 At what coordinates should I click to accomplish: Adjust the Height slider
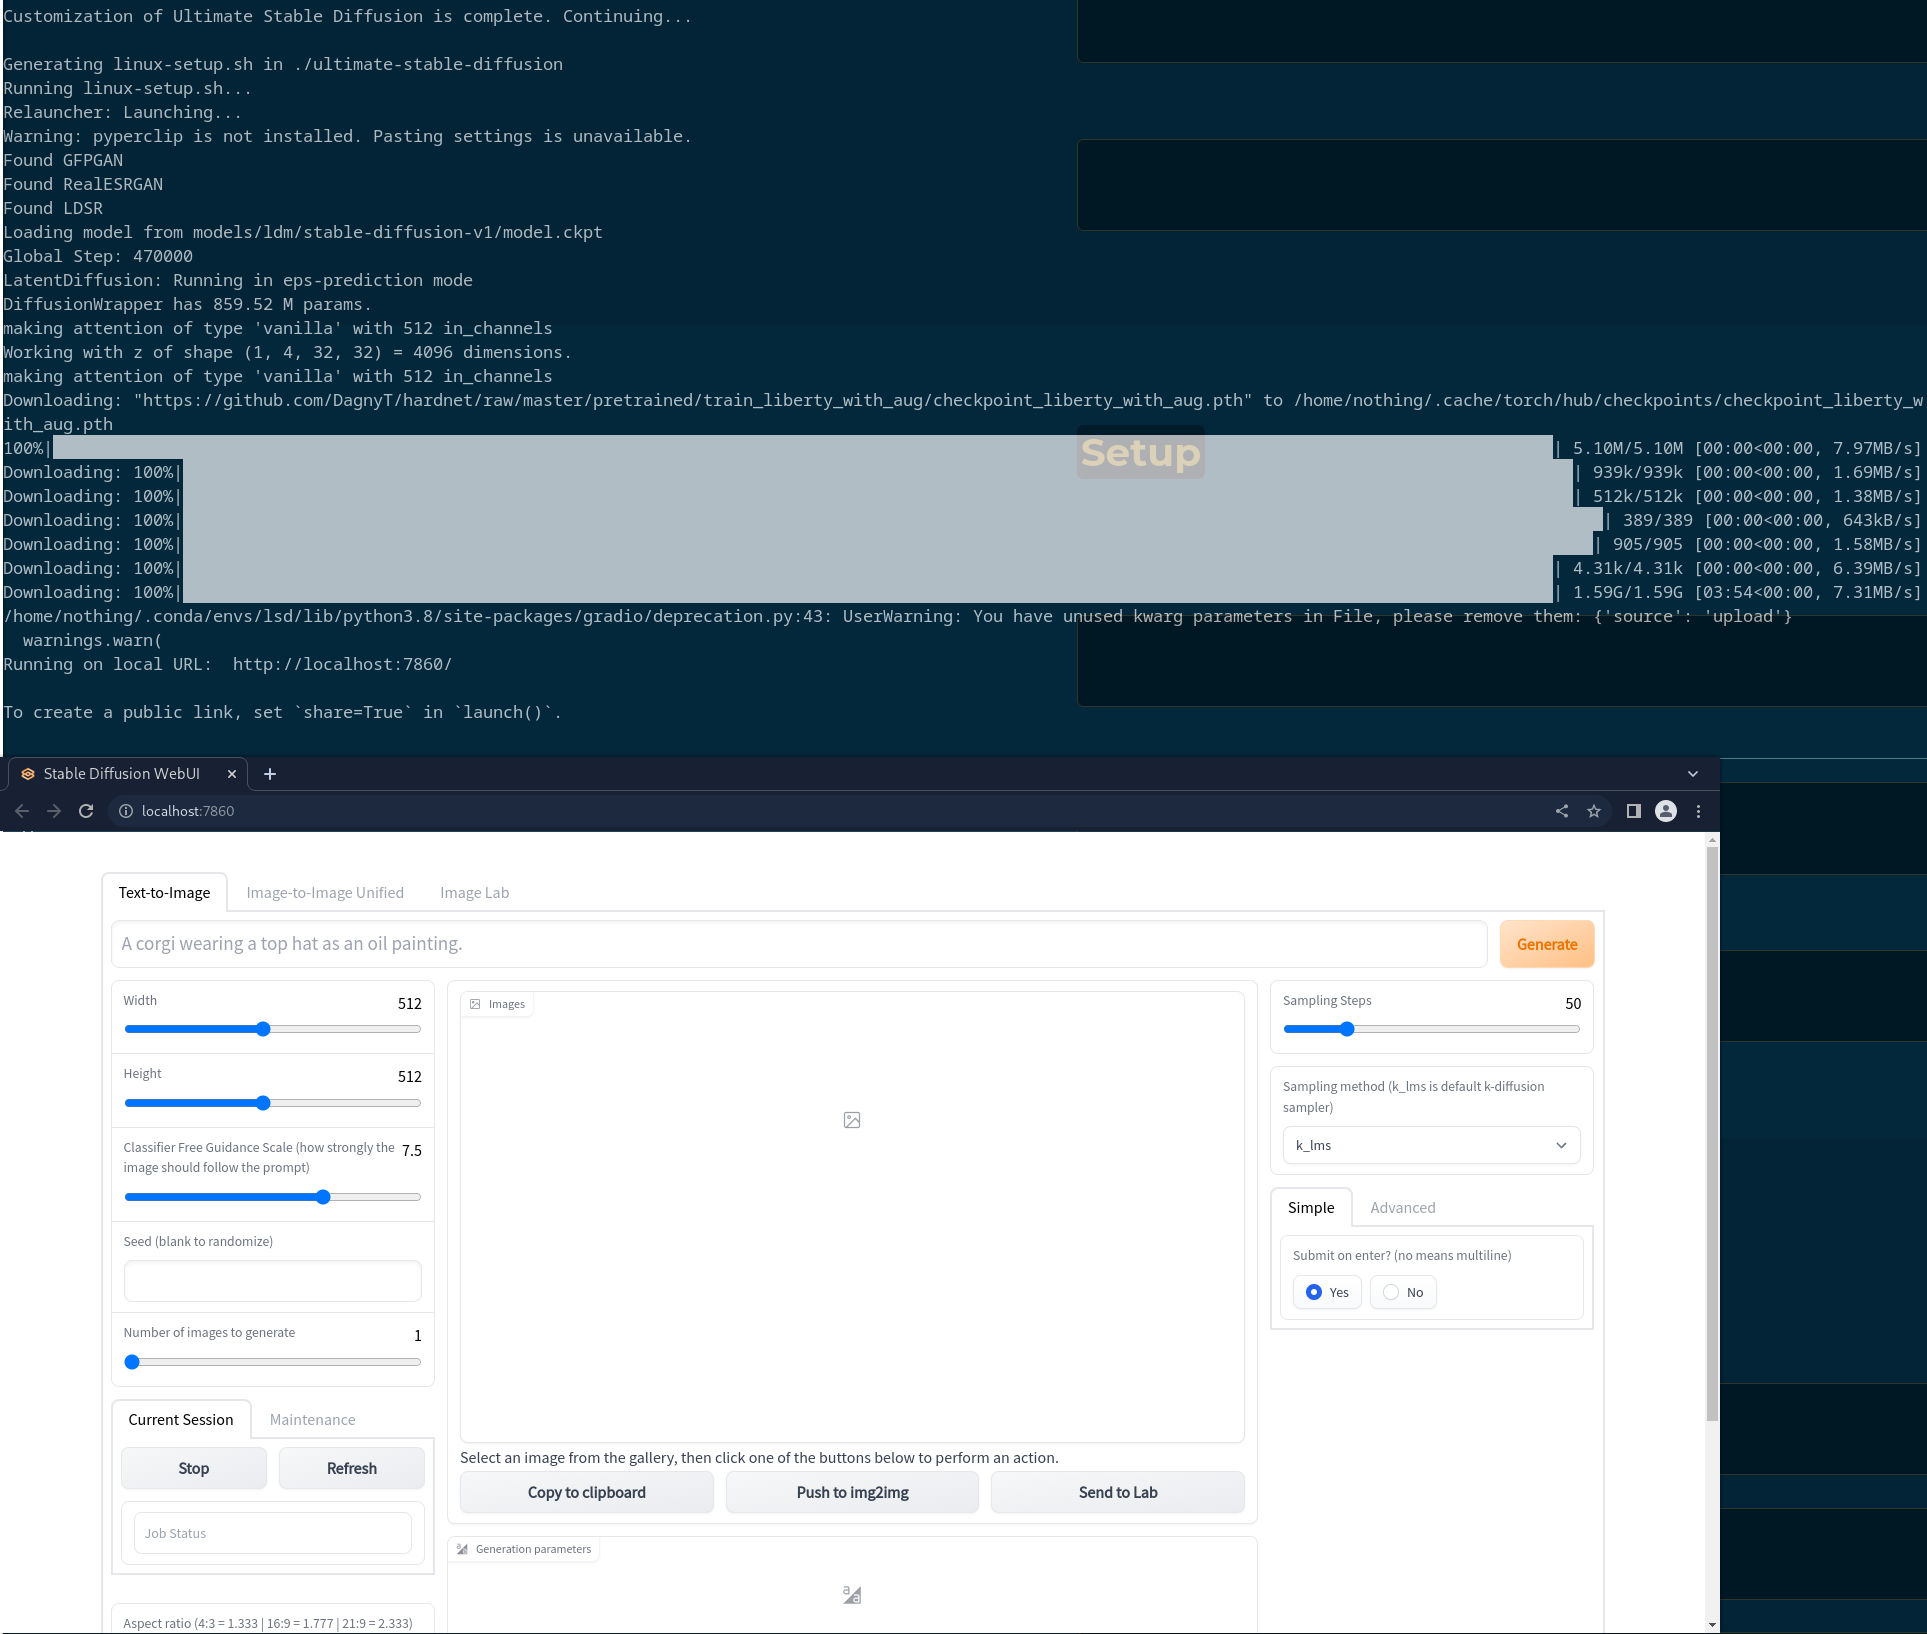(x=272, y=1103)
